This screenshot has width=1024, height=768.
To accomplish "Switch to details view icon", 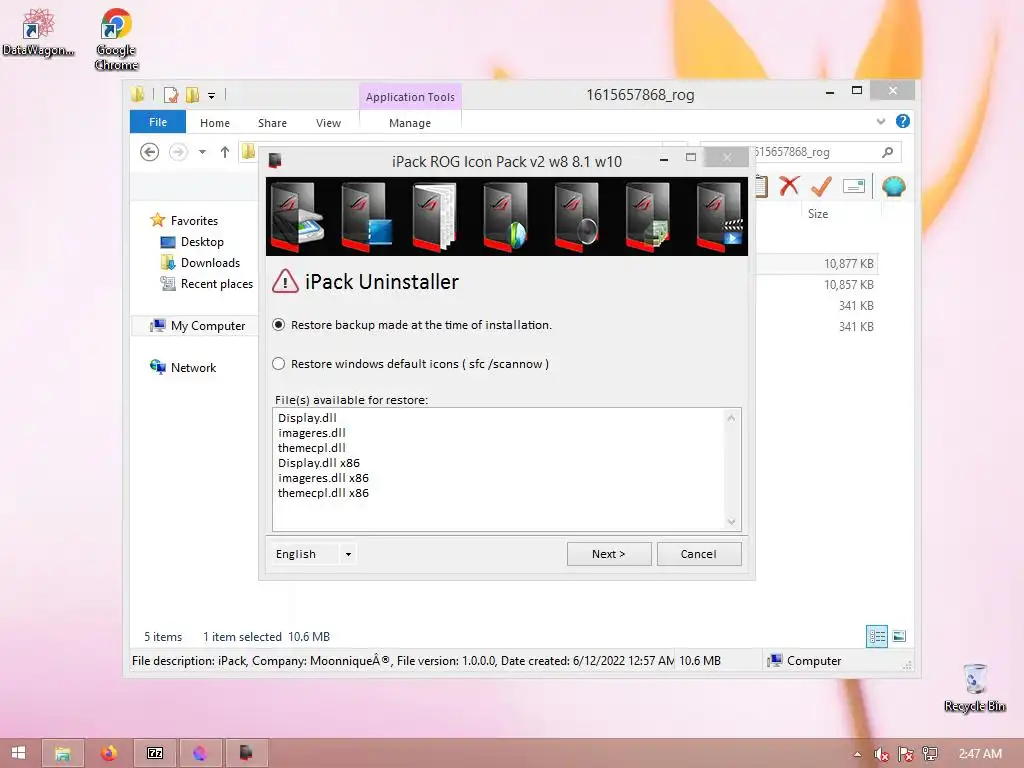I will pos(876,636).
